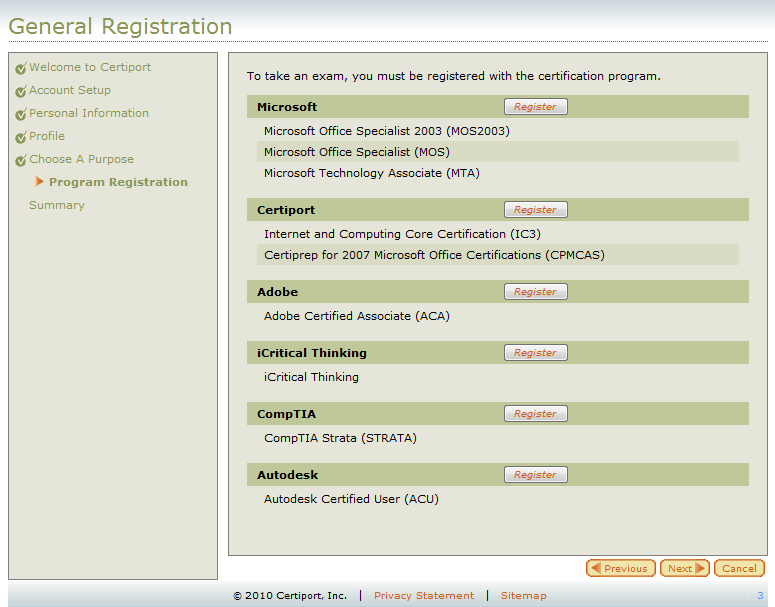Click the Autodesk section header label

coord(288,475)
